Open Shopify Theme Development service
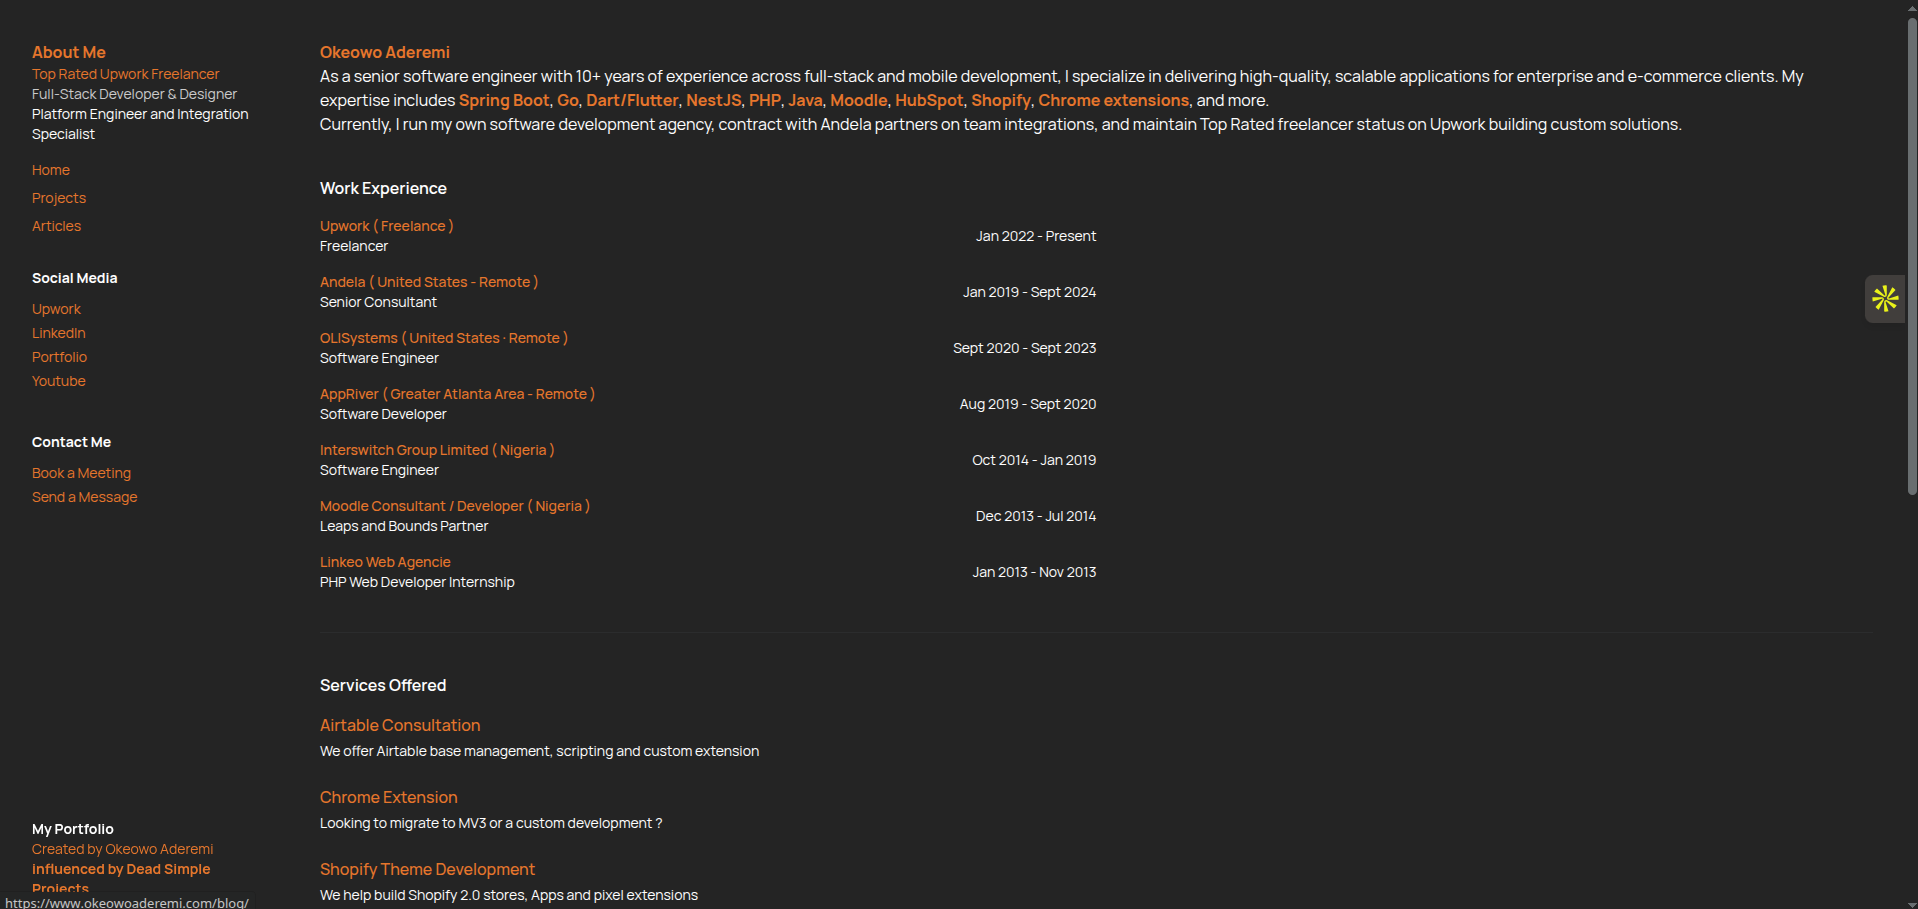 [427, 869]
